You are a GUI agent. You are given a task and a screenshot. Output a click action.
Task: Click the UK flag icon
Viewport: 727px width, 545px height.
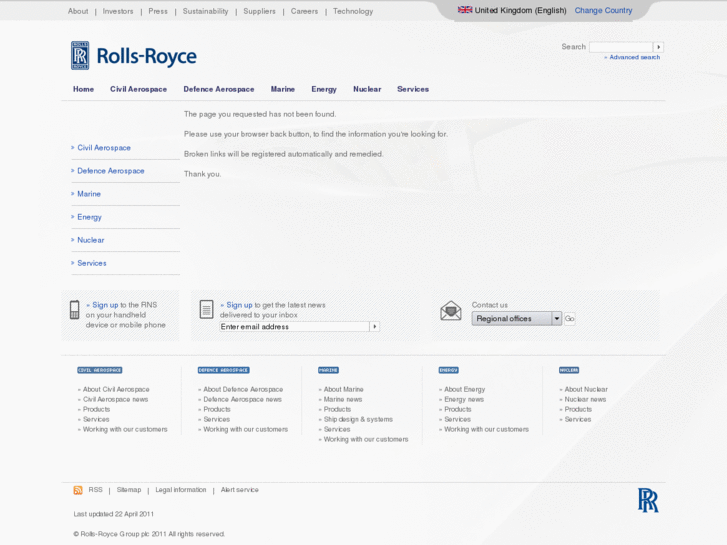[x=465, y=10]
